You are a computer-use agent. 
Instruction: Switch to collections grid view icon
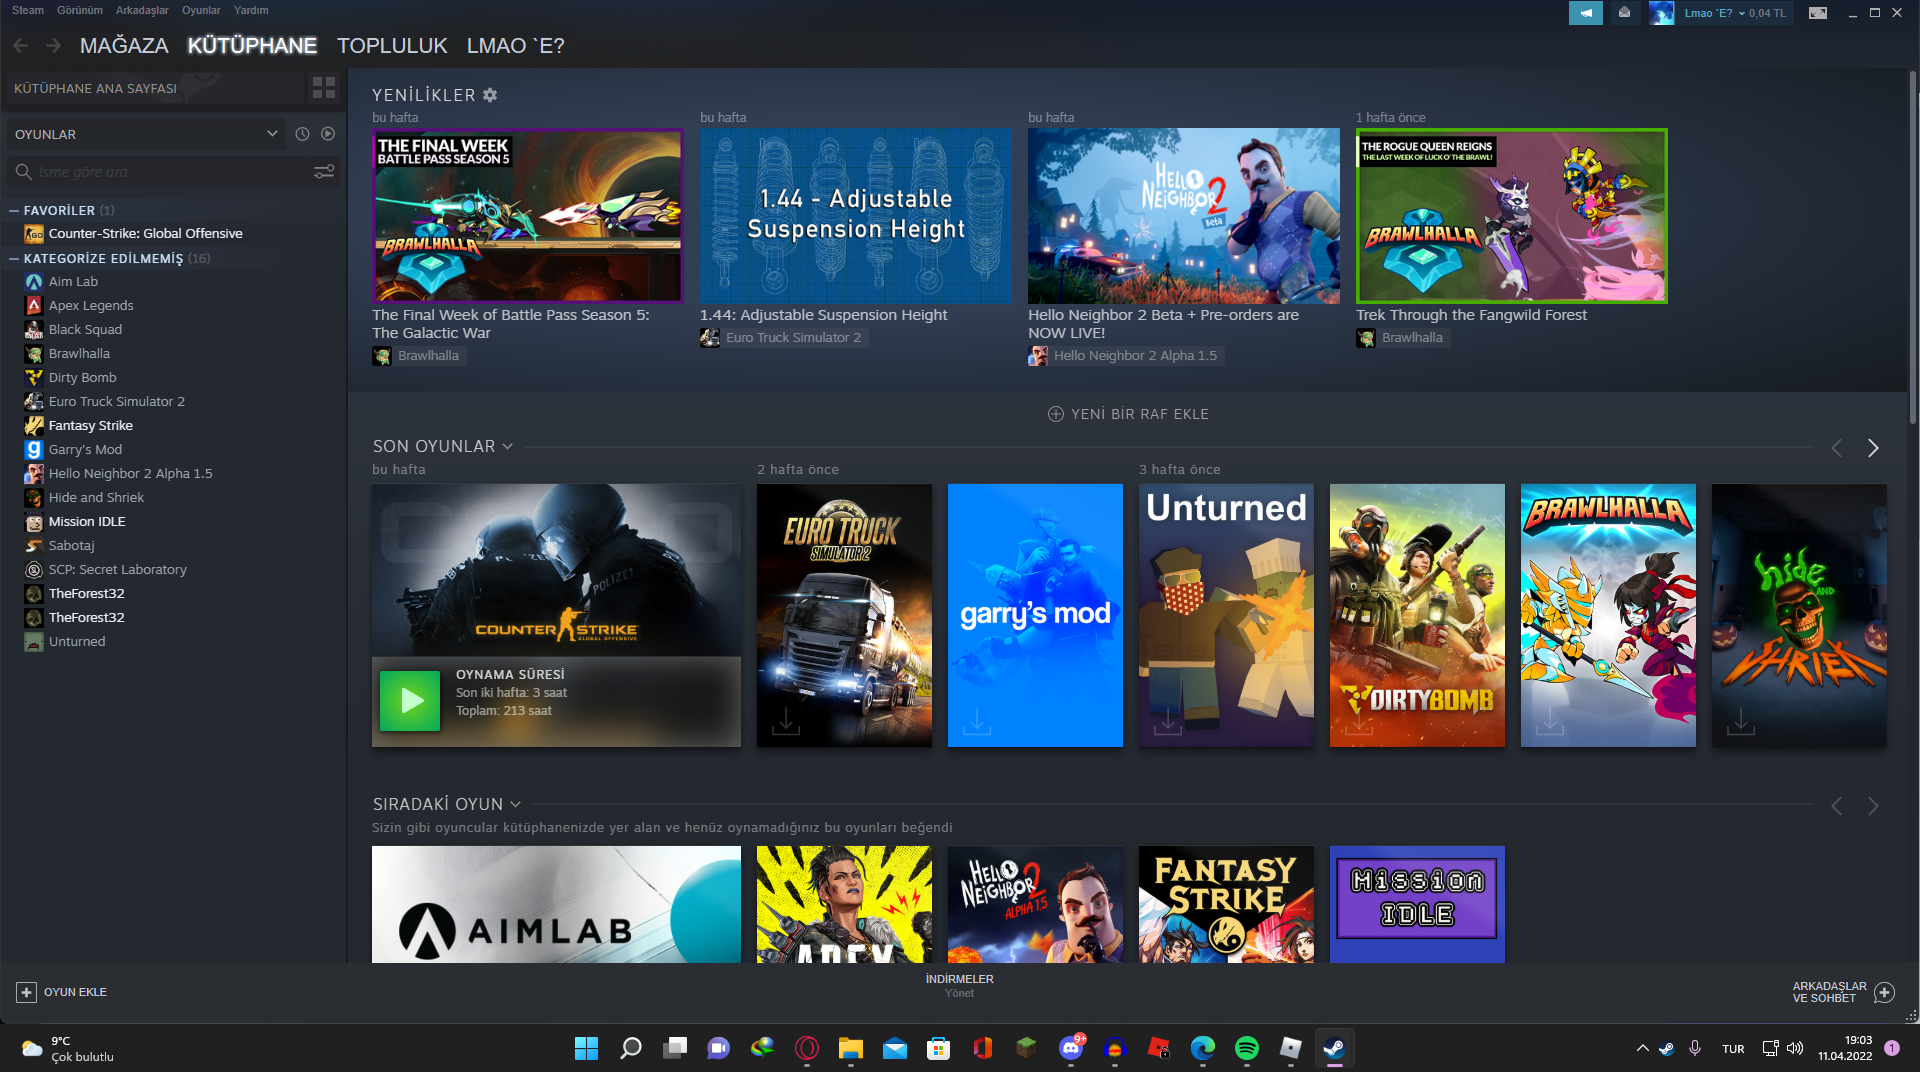pos(324,88)
